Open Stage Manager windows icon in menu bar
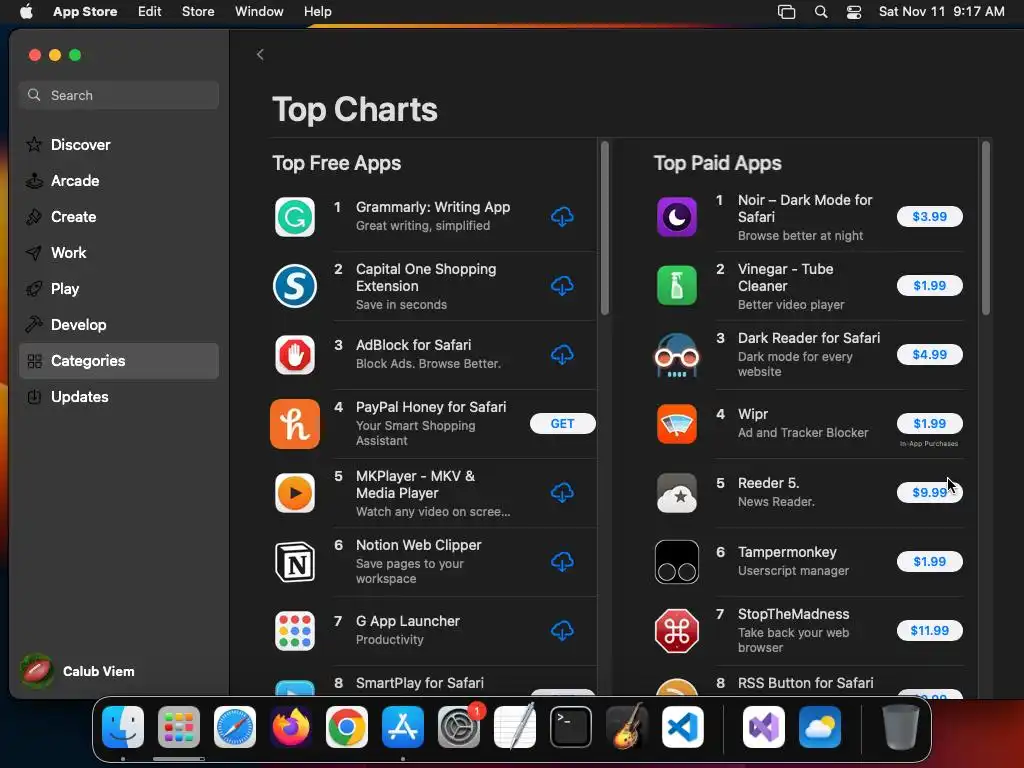The image size is (1024, 768). tap(786, 12)
